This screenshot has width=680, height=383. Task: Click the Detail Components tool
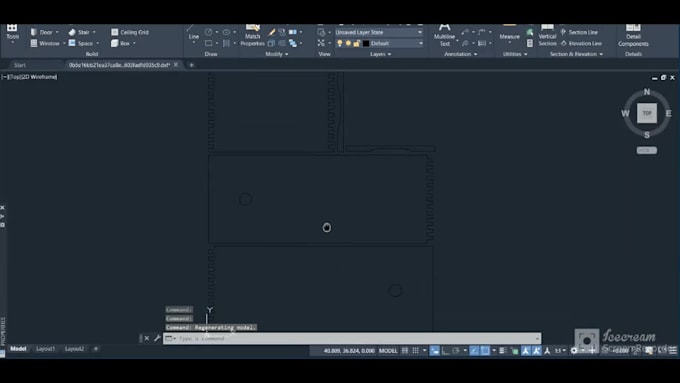tap(633, 36)
